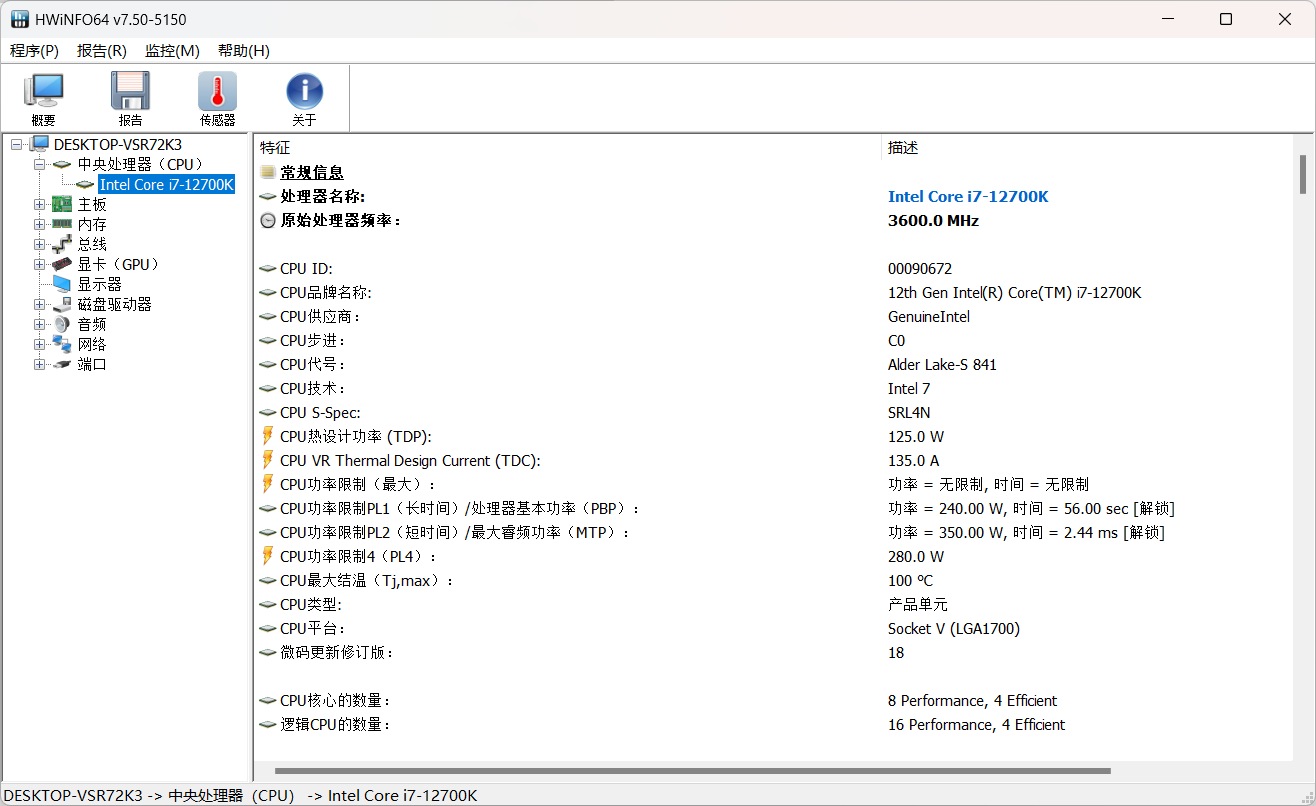
Task: Open the 帮助(H) menu
Action: coord(244,51)
